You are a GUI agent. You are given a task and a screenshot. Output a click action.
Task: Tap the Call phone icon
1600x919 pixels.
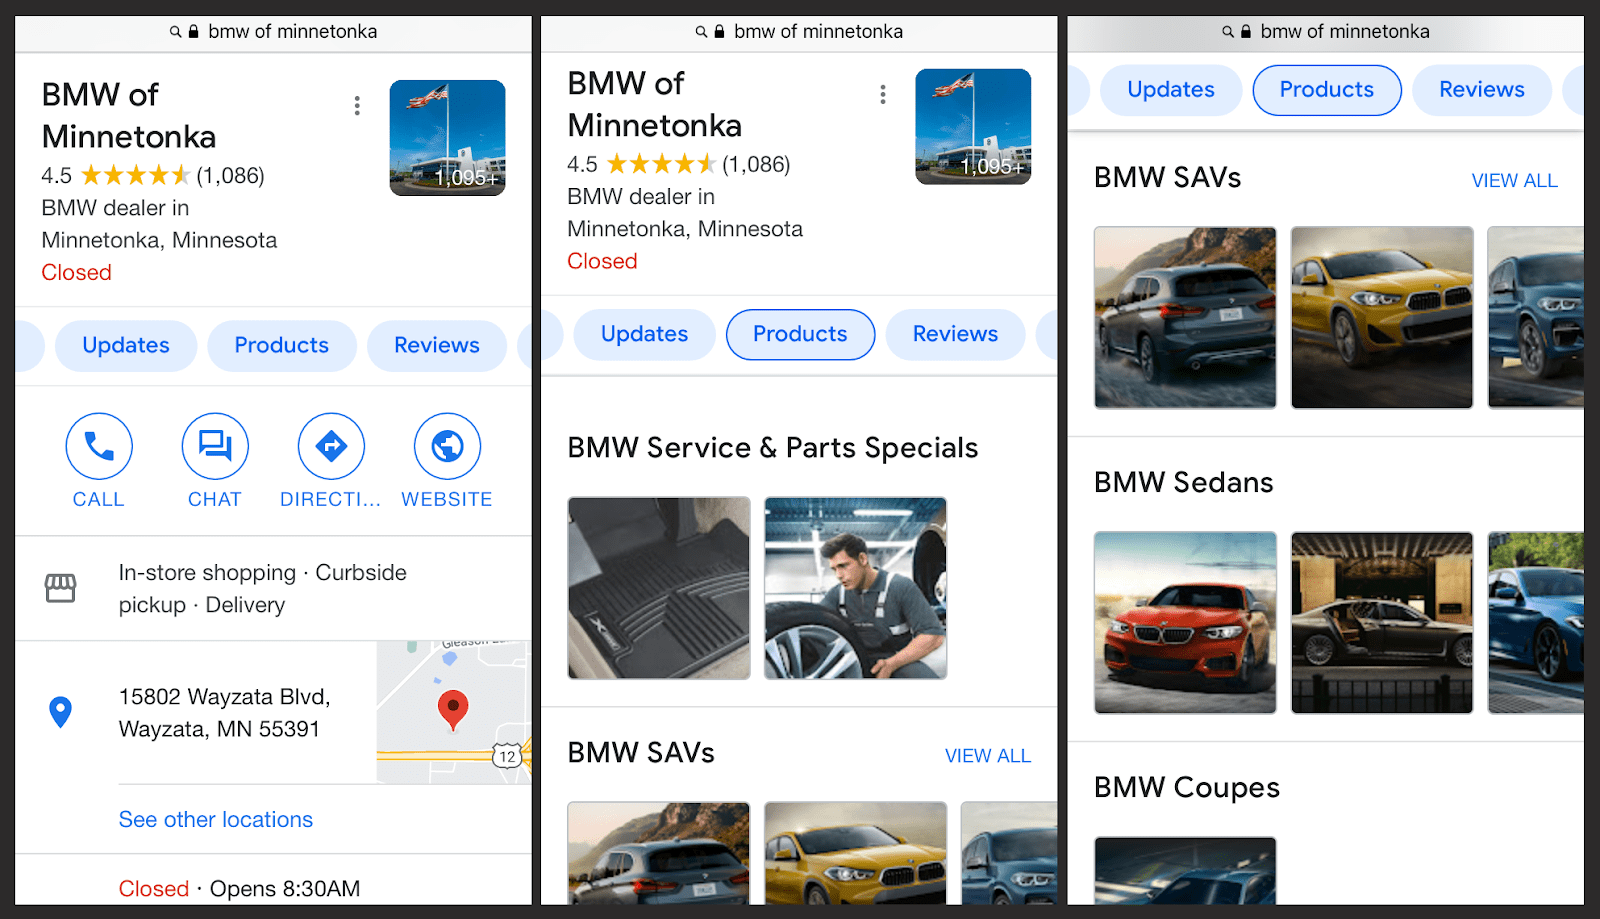(x=99, y=446)
